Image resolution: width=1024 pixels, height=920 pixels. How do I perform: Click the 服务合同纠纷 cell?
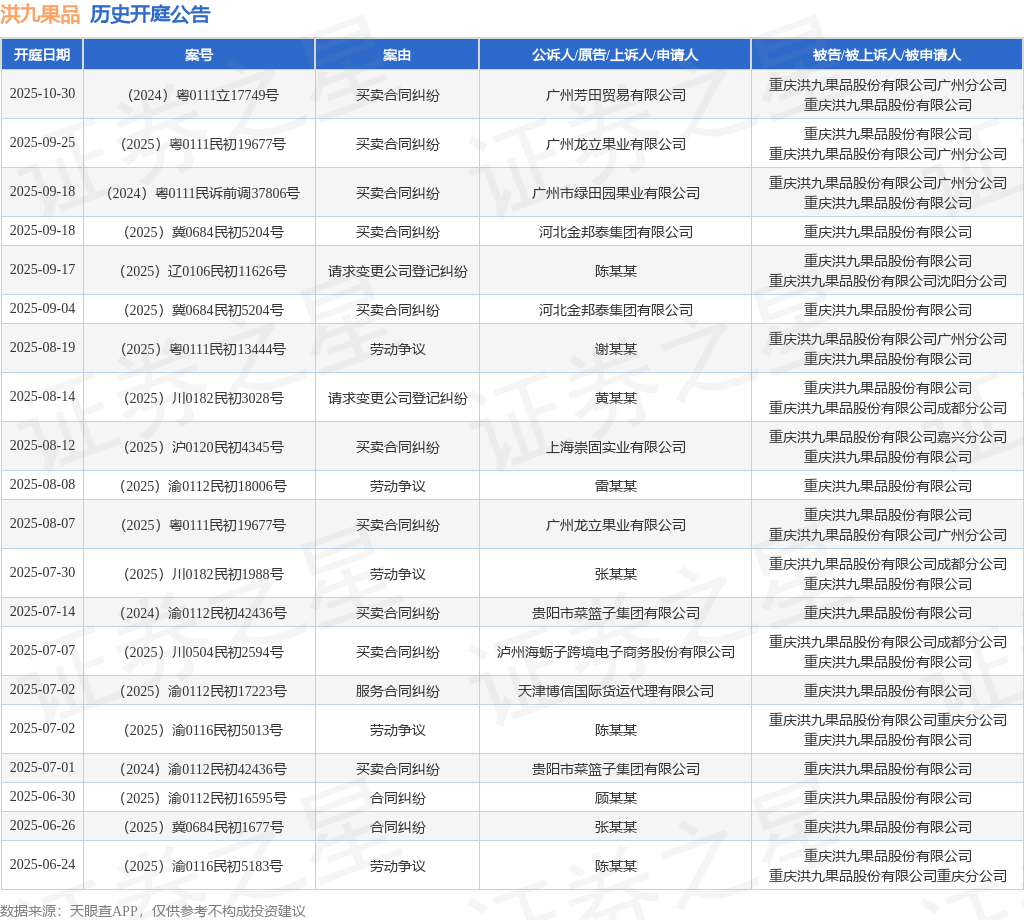(398, 691)
